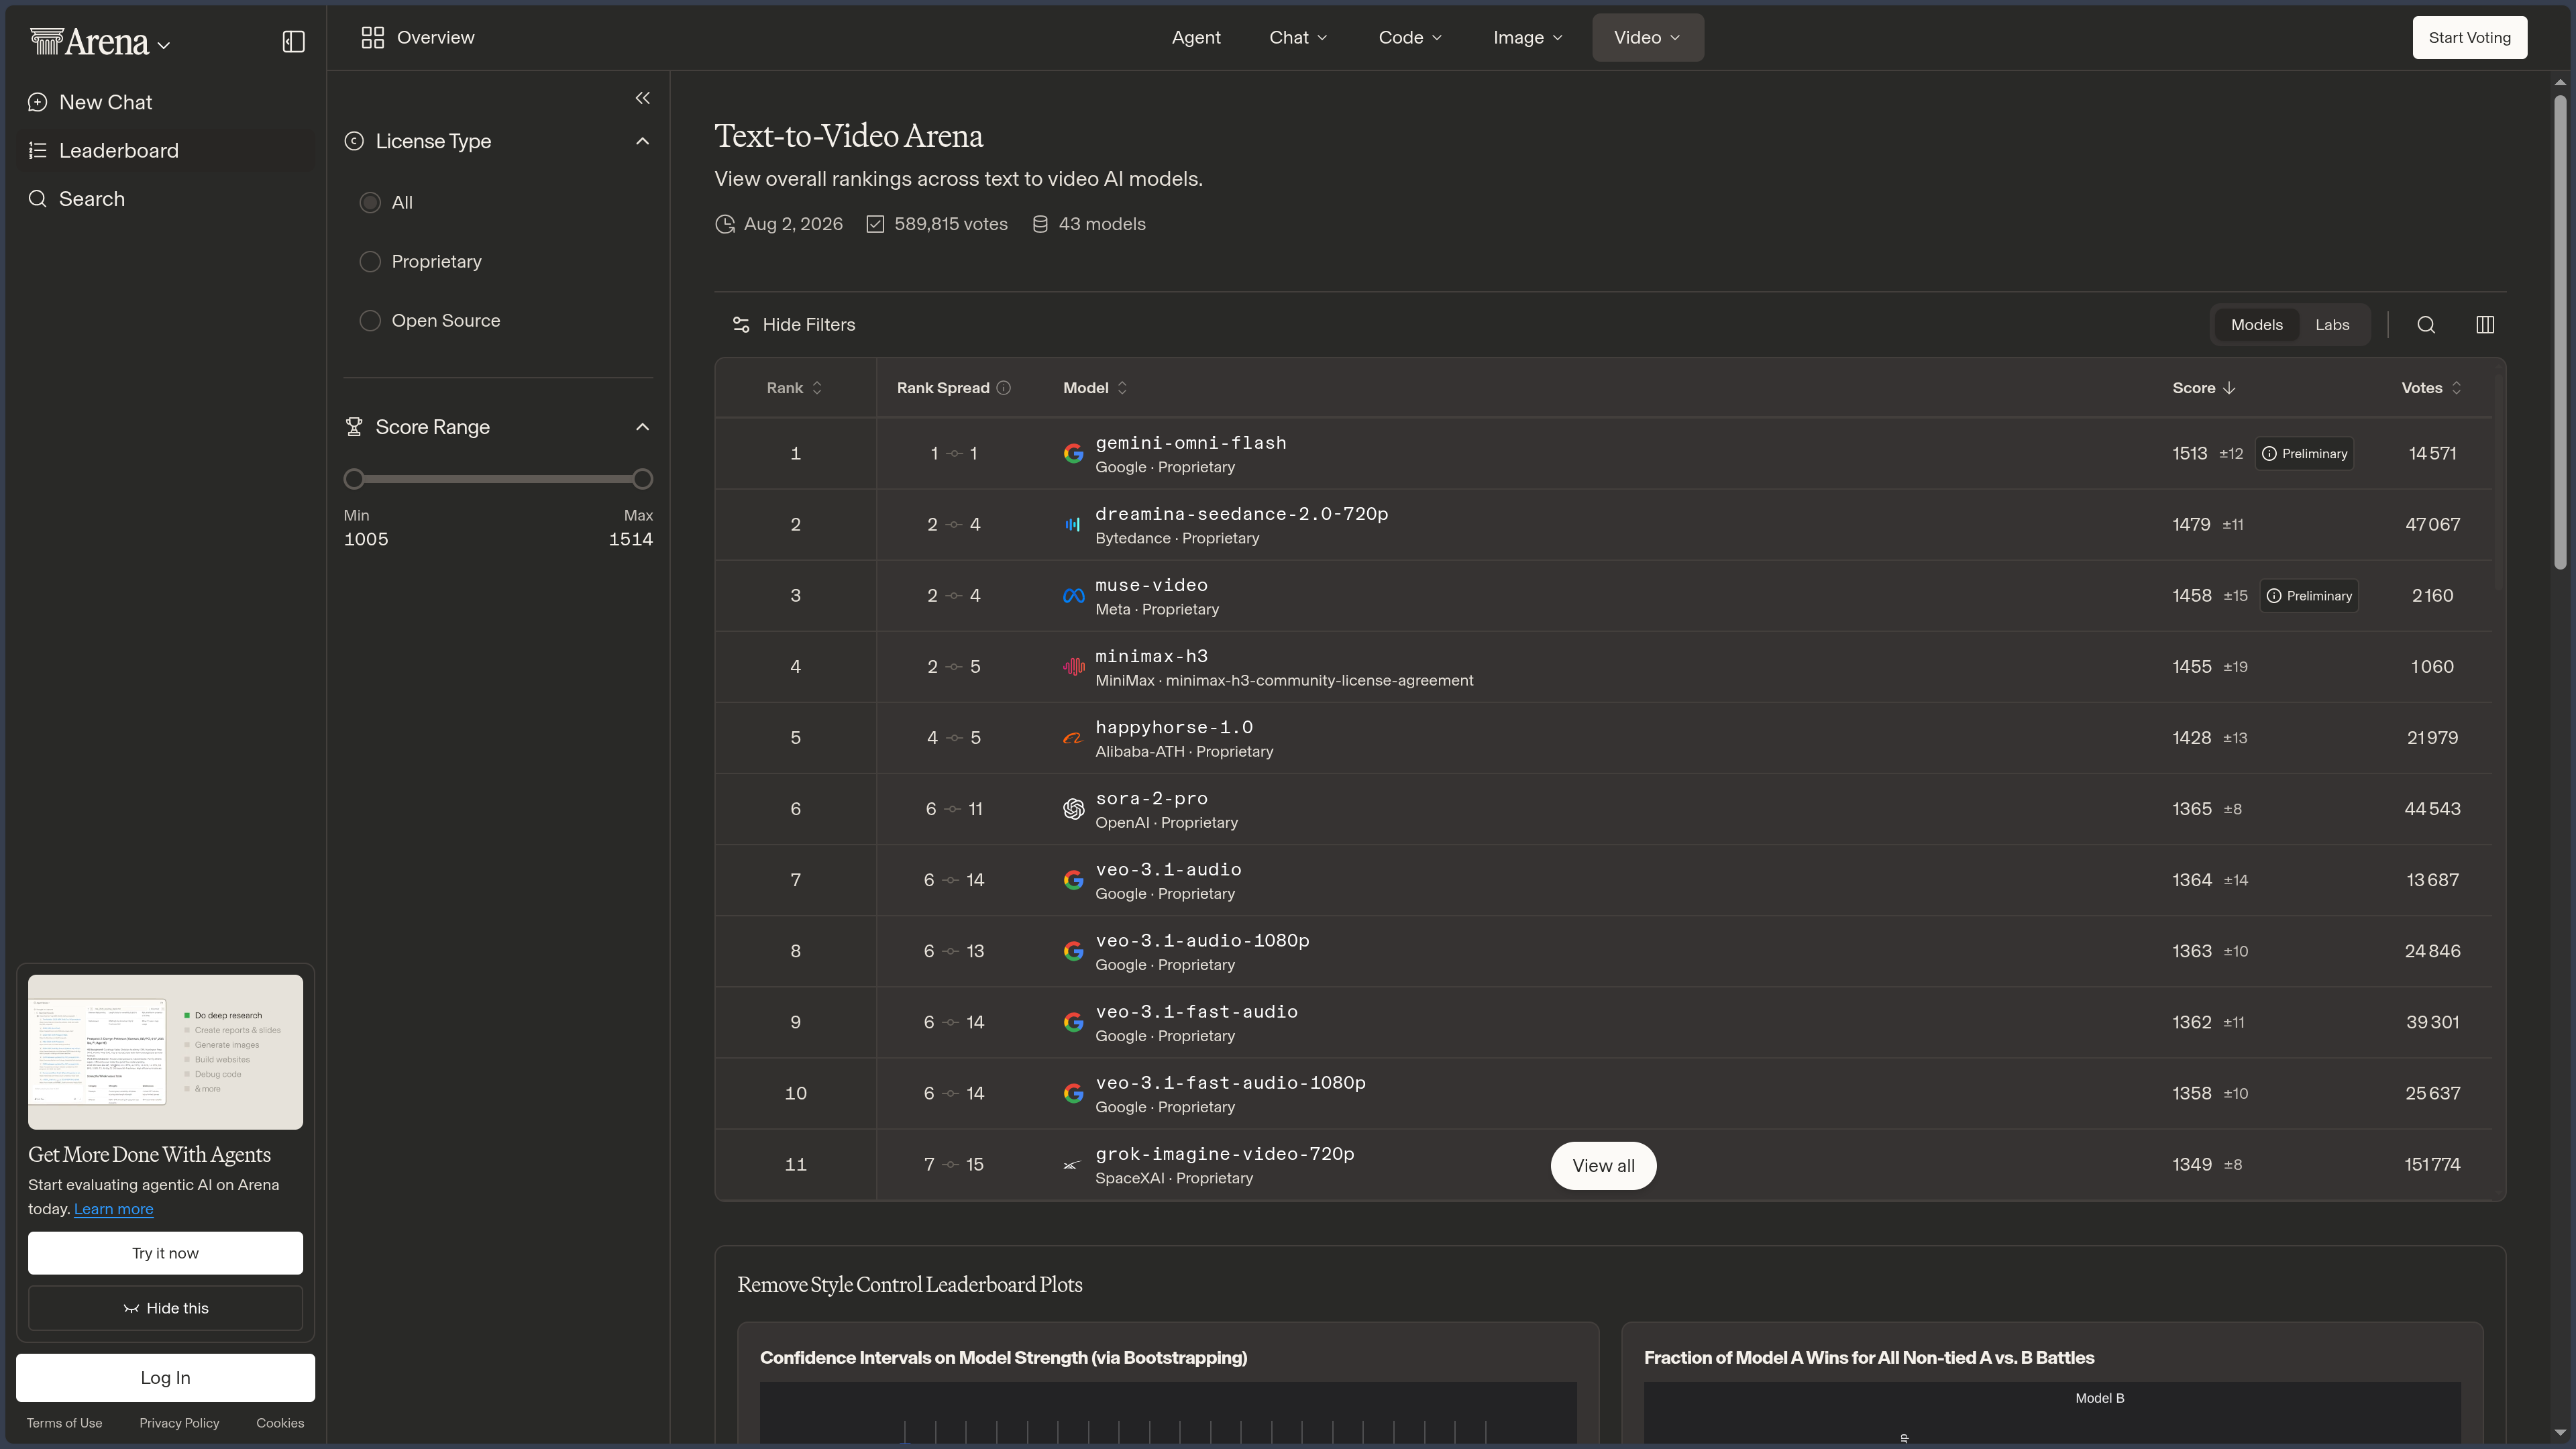
Task: Click the Score Range slider track
Action: pos(498,479)
